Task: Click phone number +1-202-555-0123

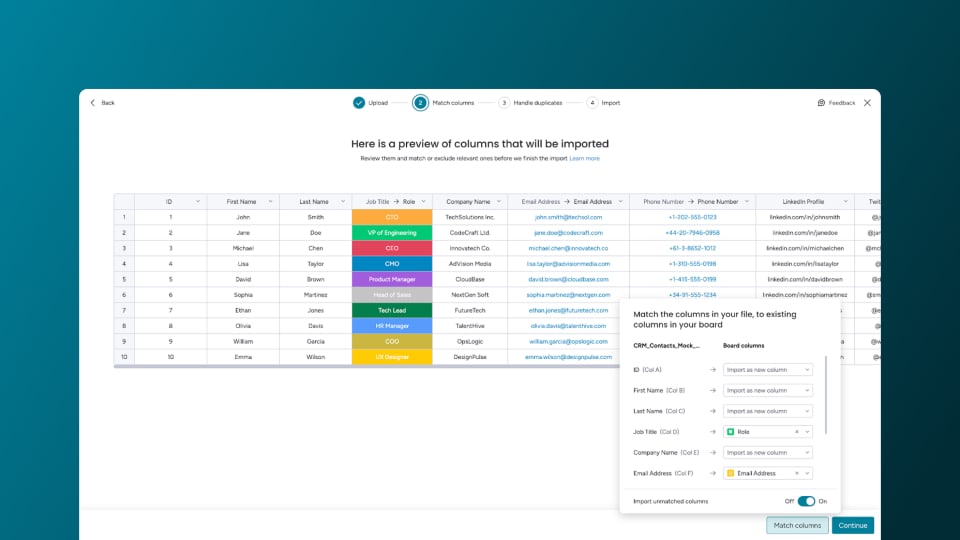Action: click(692, 217)
